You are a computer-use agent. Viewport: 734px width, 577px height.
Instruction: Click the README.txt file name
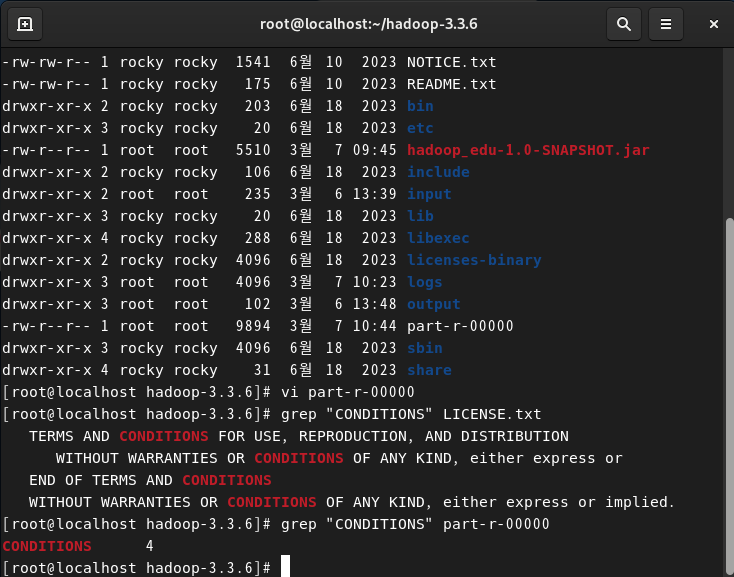[x=451, y=84]
